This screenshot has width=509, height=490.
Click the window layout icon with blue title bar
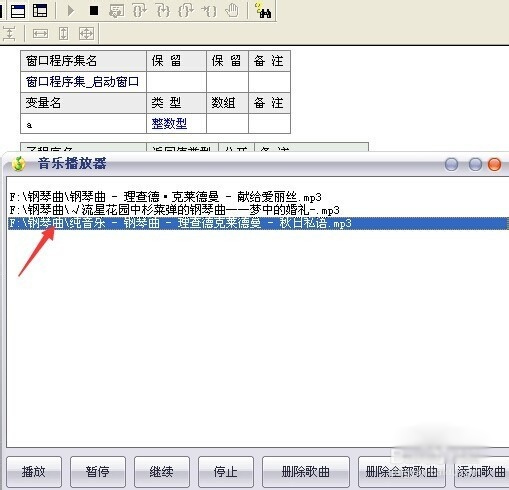pos(18,11)
